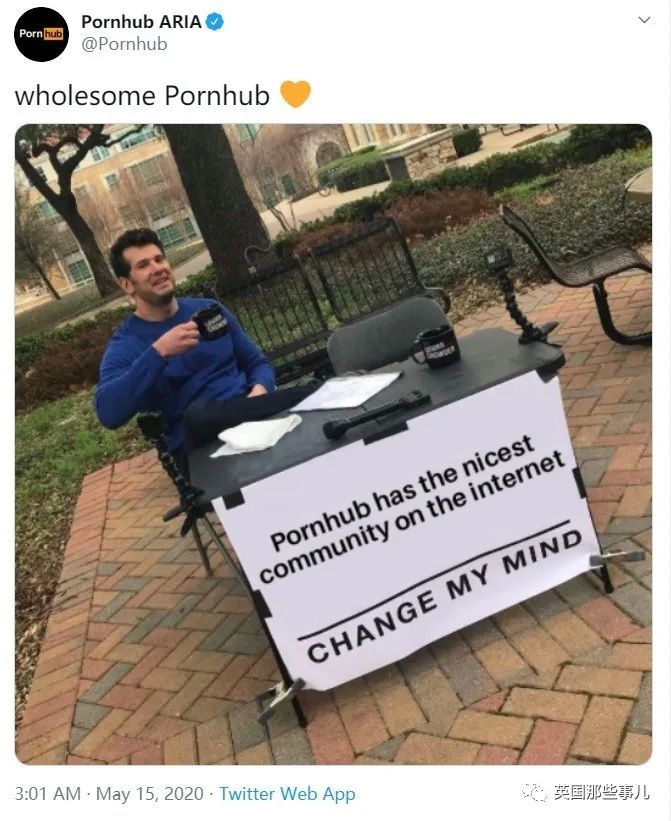This screenshot has width=671, height=821.
Task: Click the orange heart emoji
Action: point(295,94)
